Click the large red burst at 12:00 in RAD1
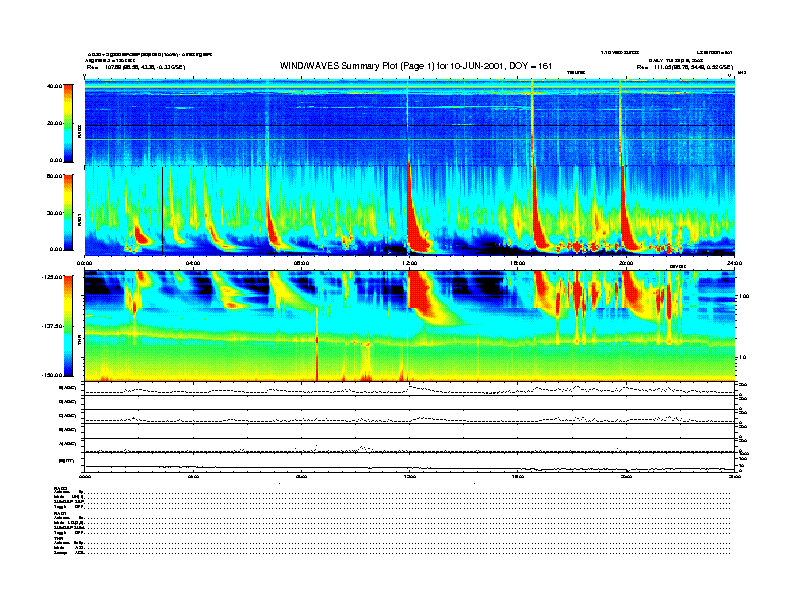This screenshot has height=612, width=792. pyautogui.click(x=415, y=222)
